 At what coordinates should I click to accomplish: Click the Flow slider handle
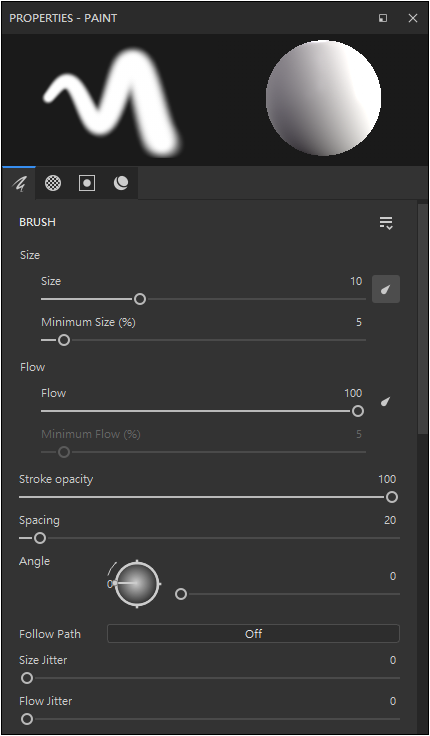click(x=358, y=411)
